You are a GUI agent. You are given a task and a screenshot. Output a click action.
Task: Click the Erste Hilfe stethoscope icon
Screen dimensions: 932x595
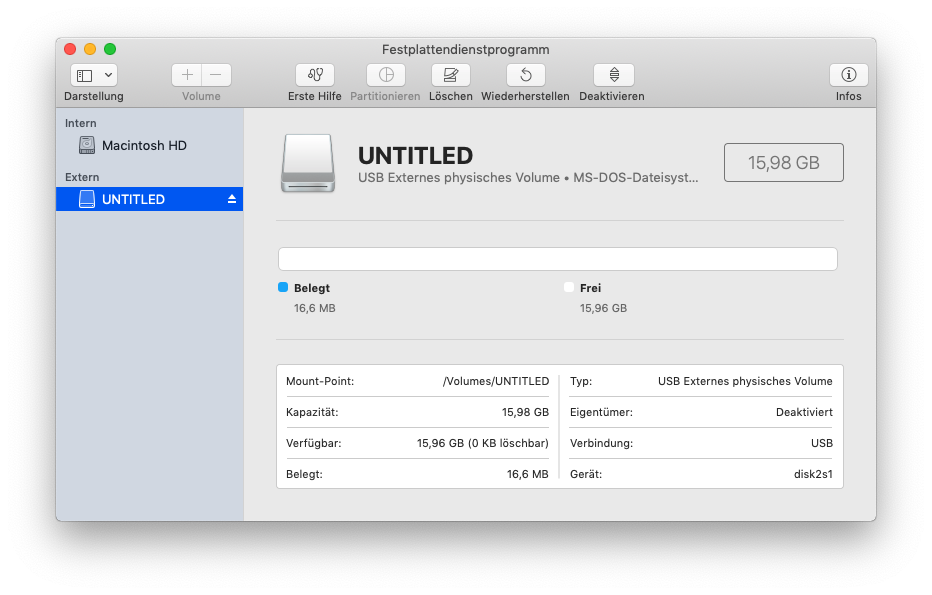coord(315,75)
